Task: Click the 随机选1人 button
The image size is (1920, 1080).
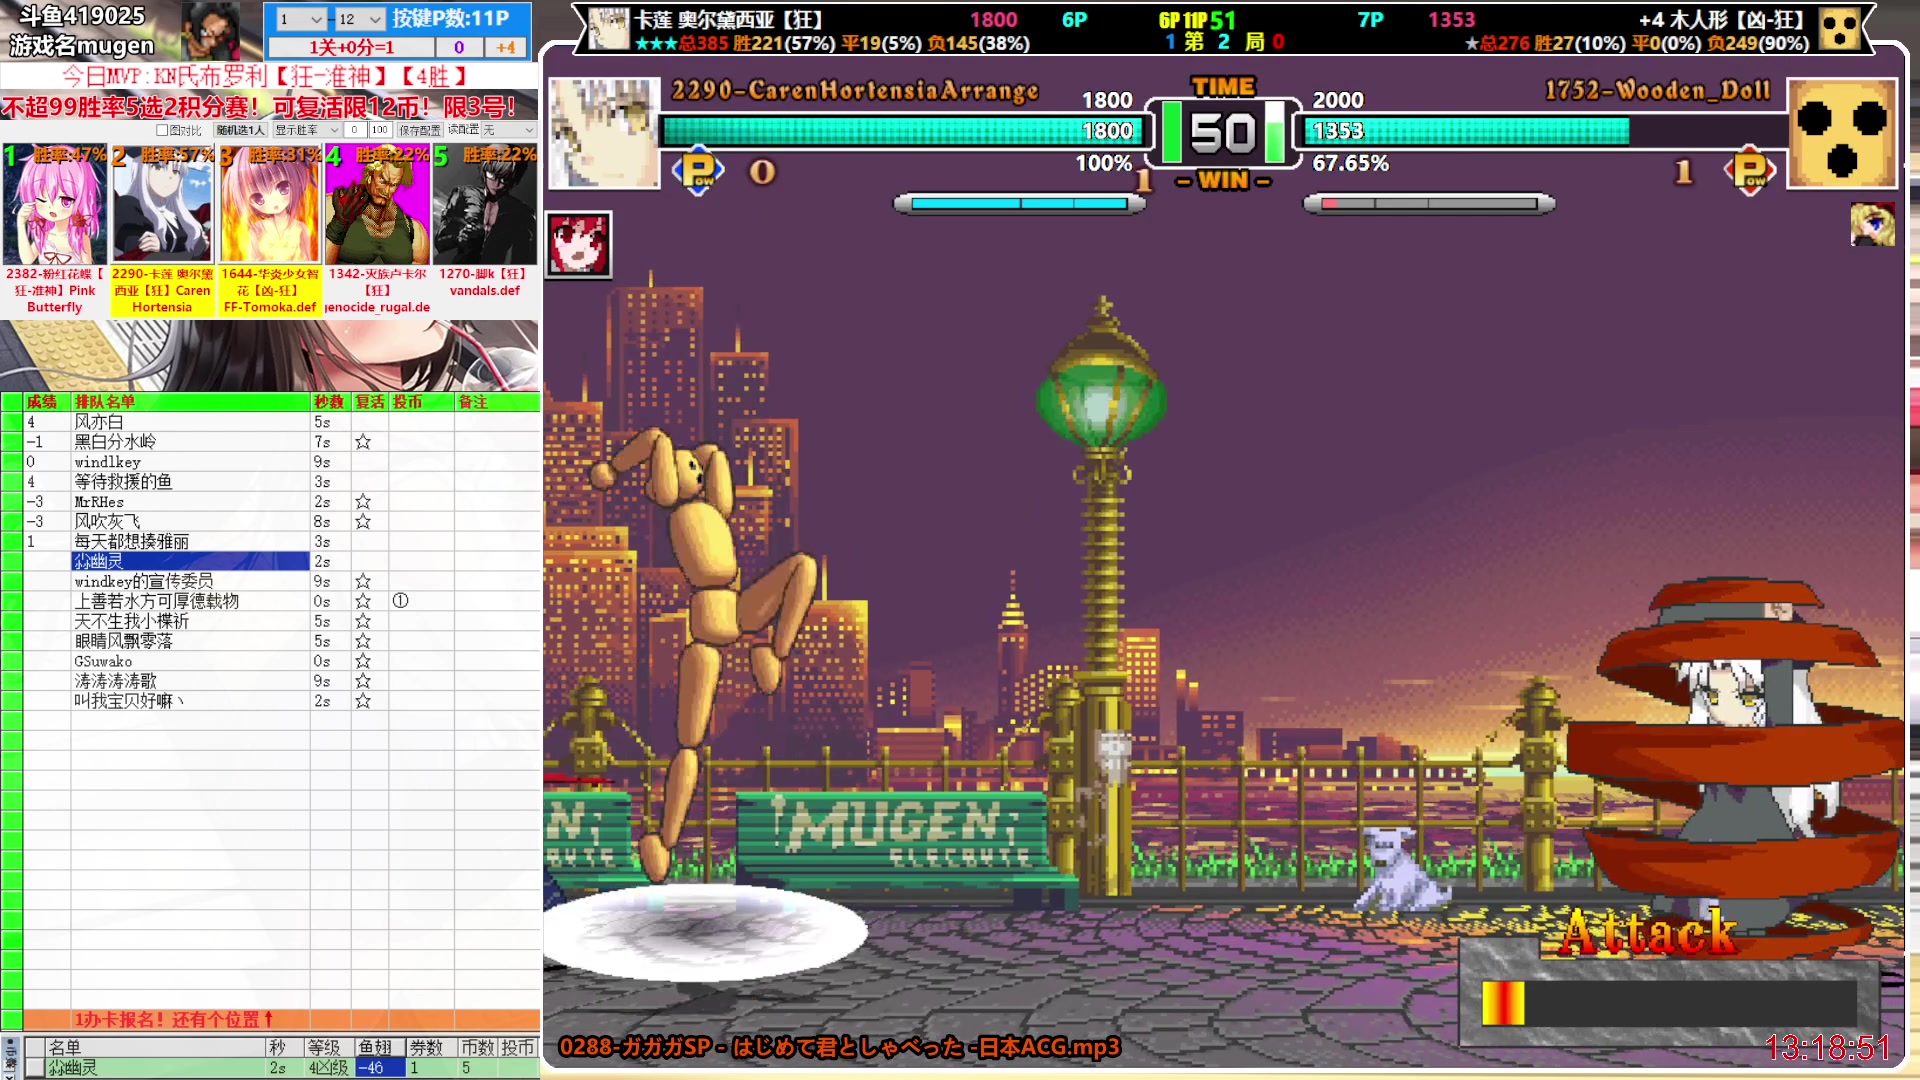Action: 241,130
